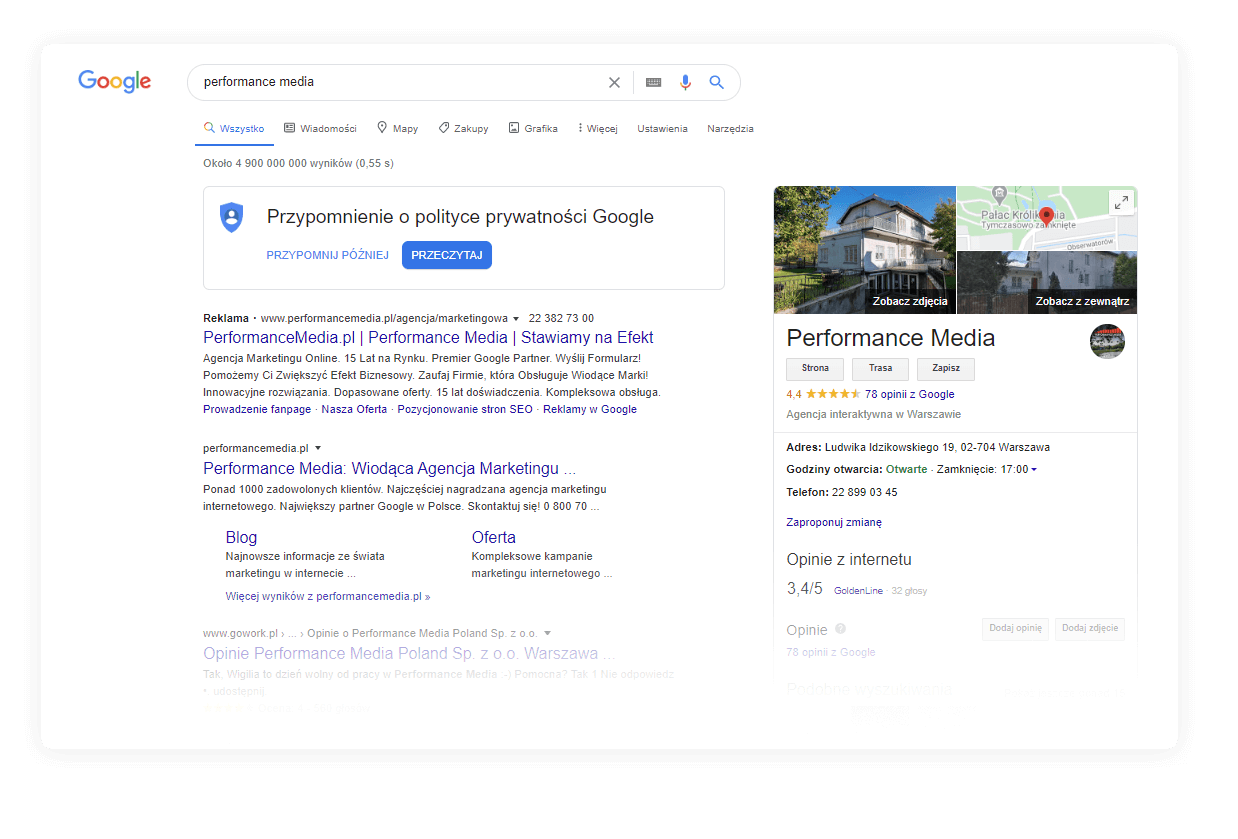Click the Google logo
Screen dimensions: 1238x839
coord(115,82)
